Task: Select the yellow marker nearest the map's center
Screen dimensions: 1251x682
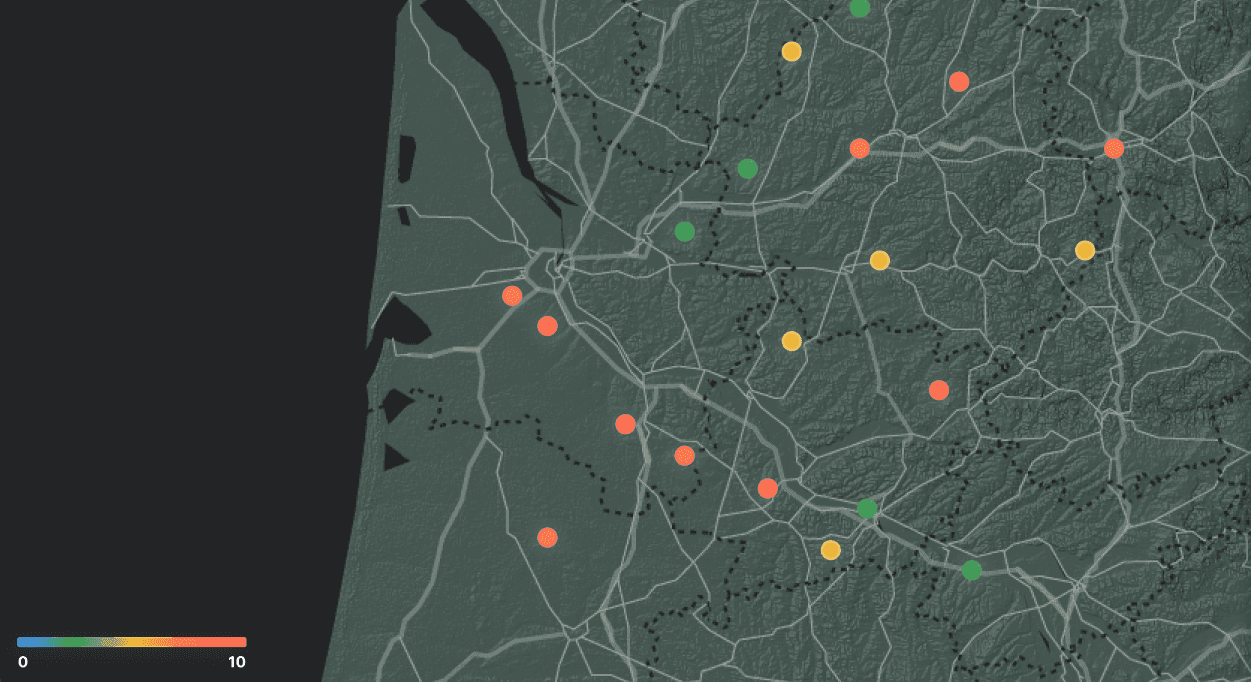Action: (x=791, y=341)
